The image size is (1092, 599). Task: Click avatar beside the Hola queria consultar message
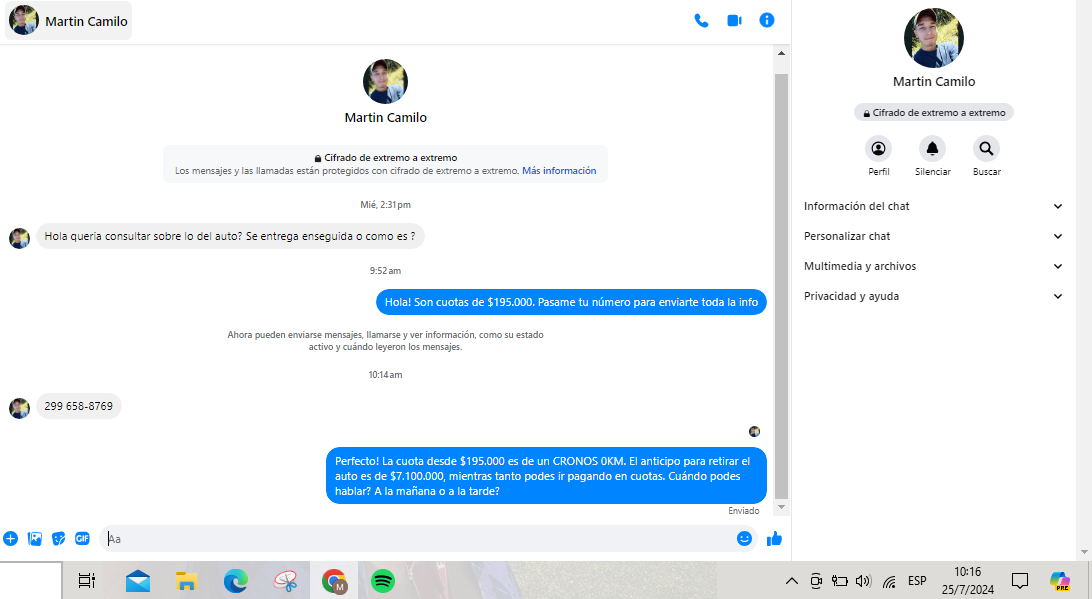coord(20,238)
